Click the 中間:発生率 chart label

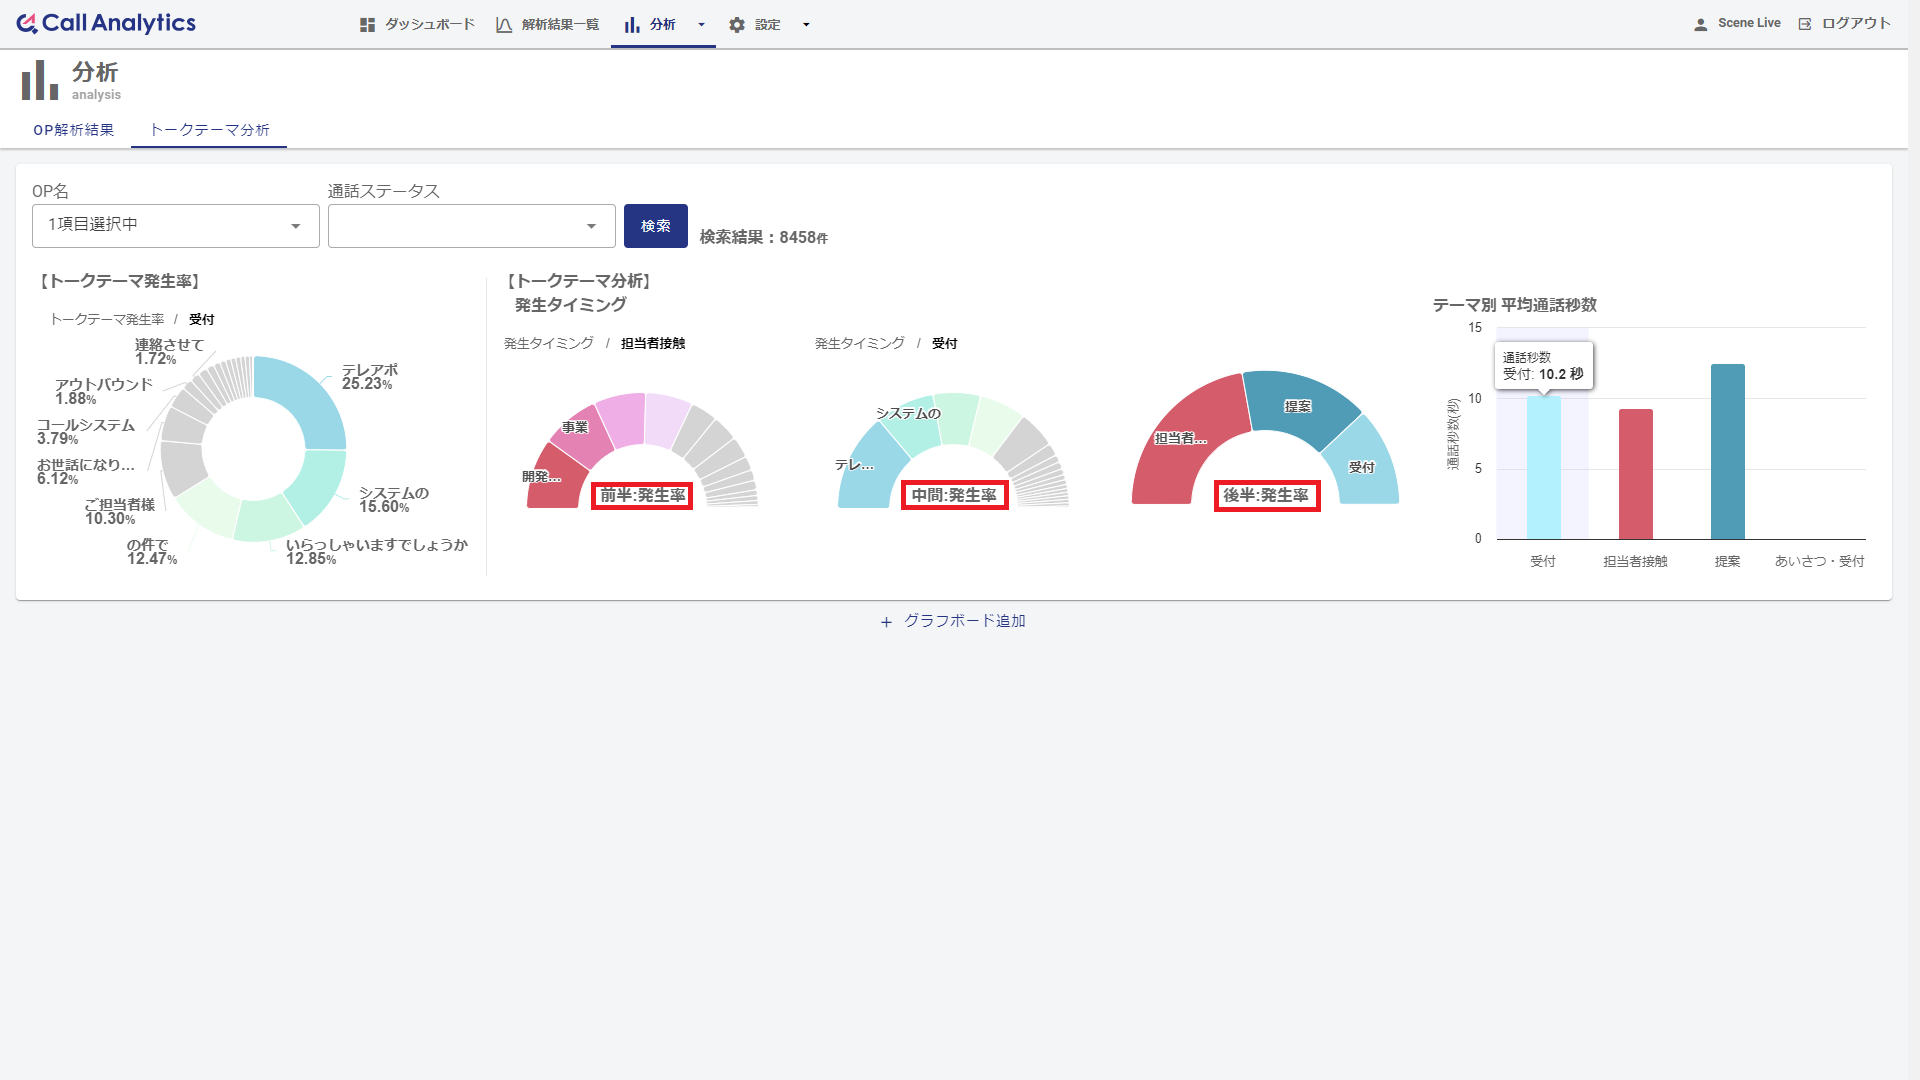coord(954,496)
